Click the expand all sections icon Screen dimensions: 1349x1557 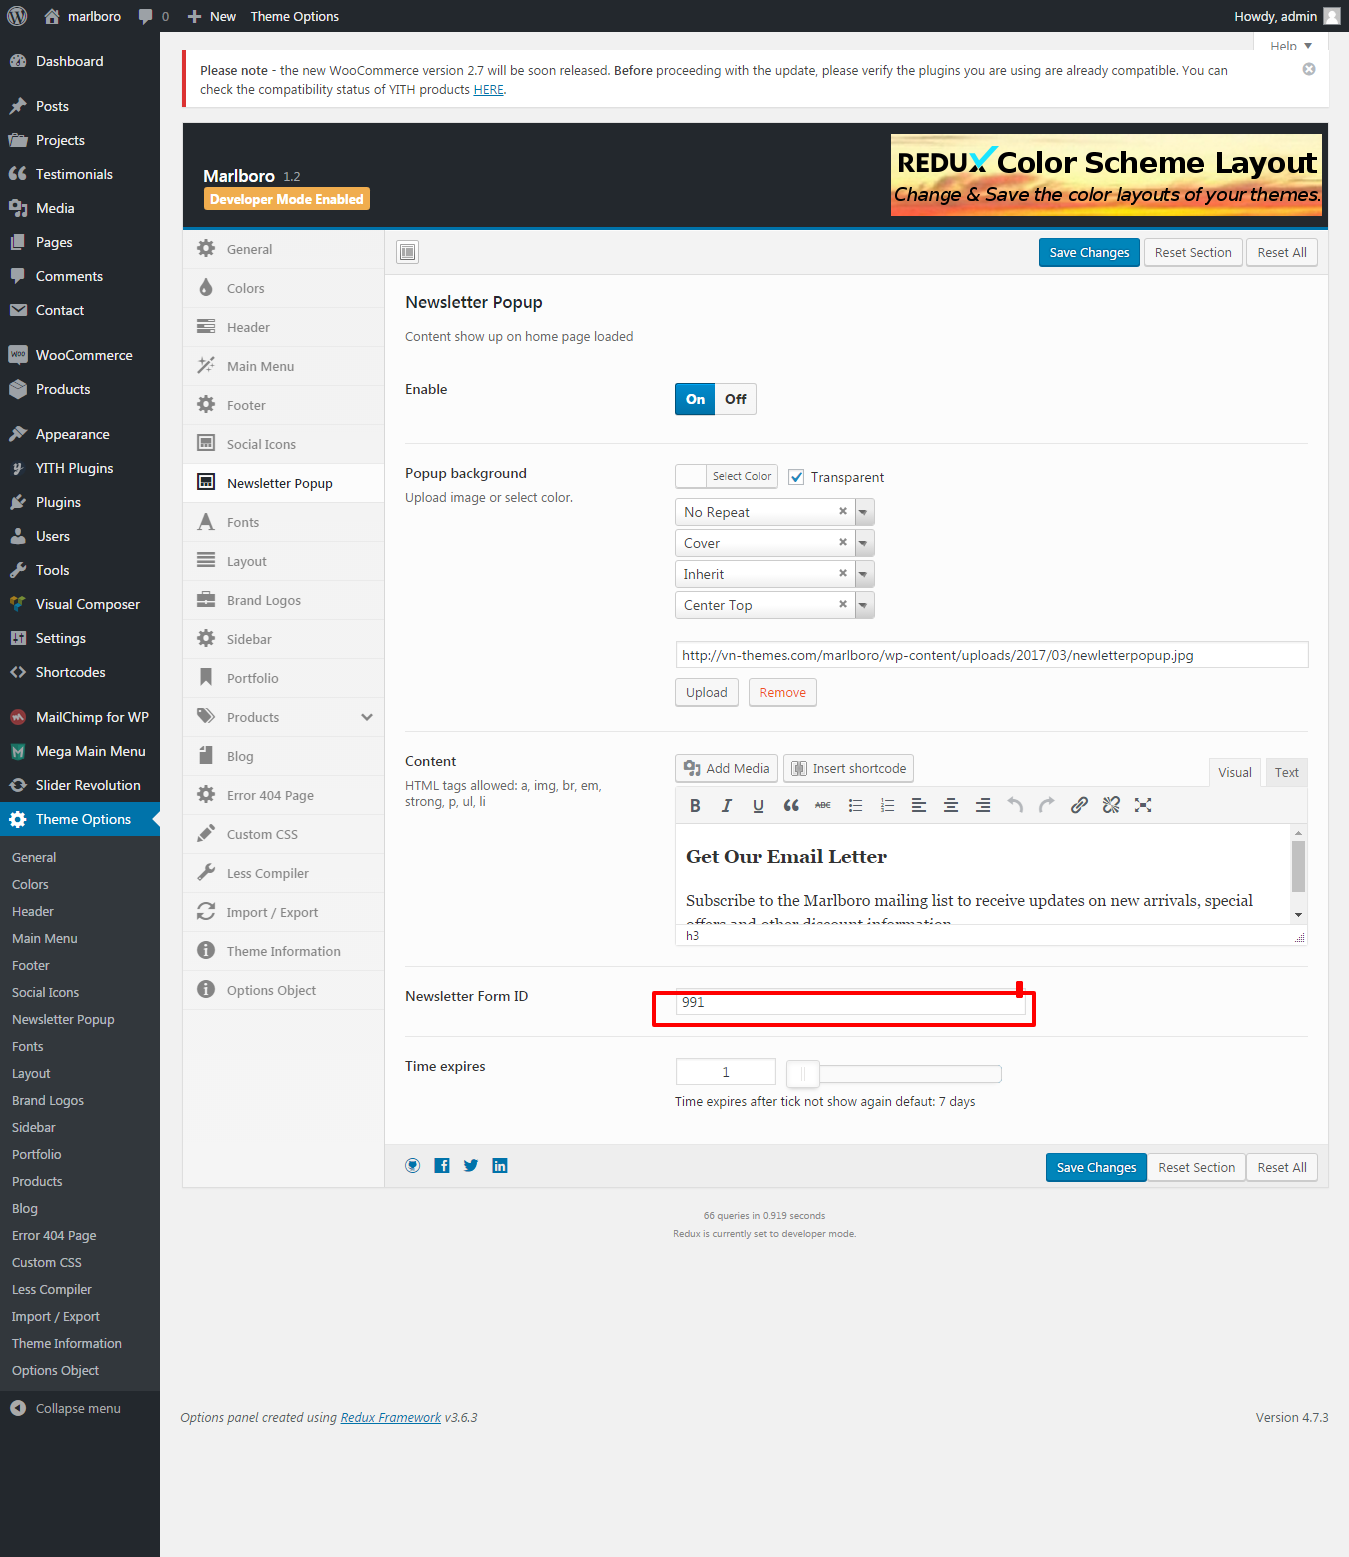(x=407, y=252)
